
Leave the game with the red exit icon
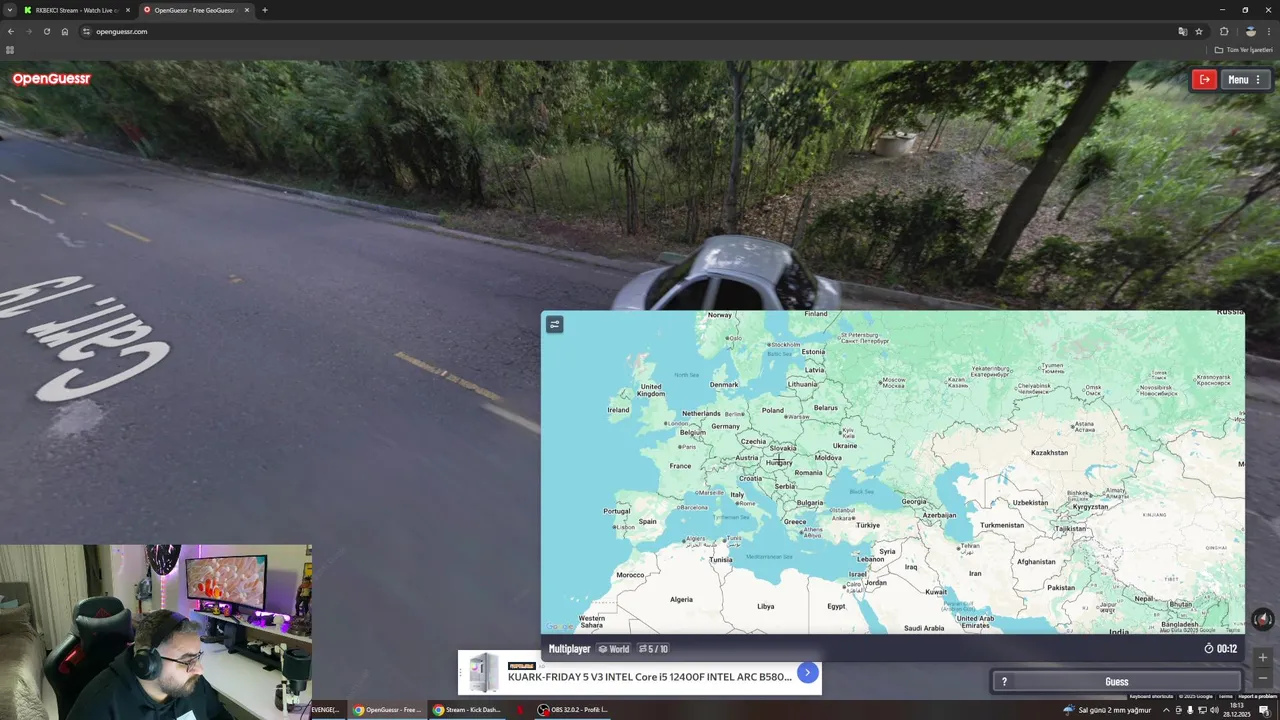(1204, 80)
